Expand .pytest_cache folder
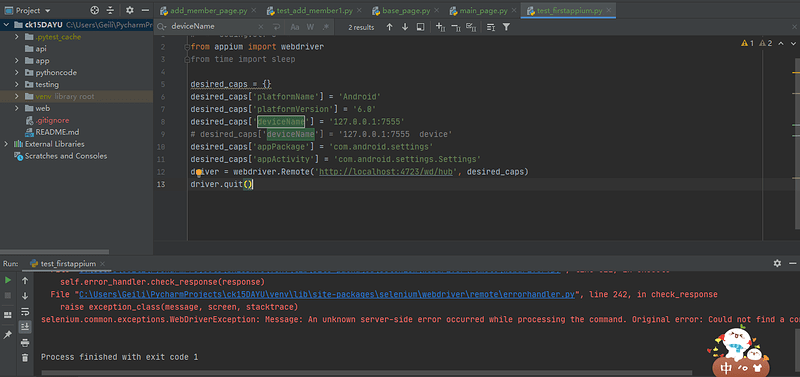 [x=17, y=37]
